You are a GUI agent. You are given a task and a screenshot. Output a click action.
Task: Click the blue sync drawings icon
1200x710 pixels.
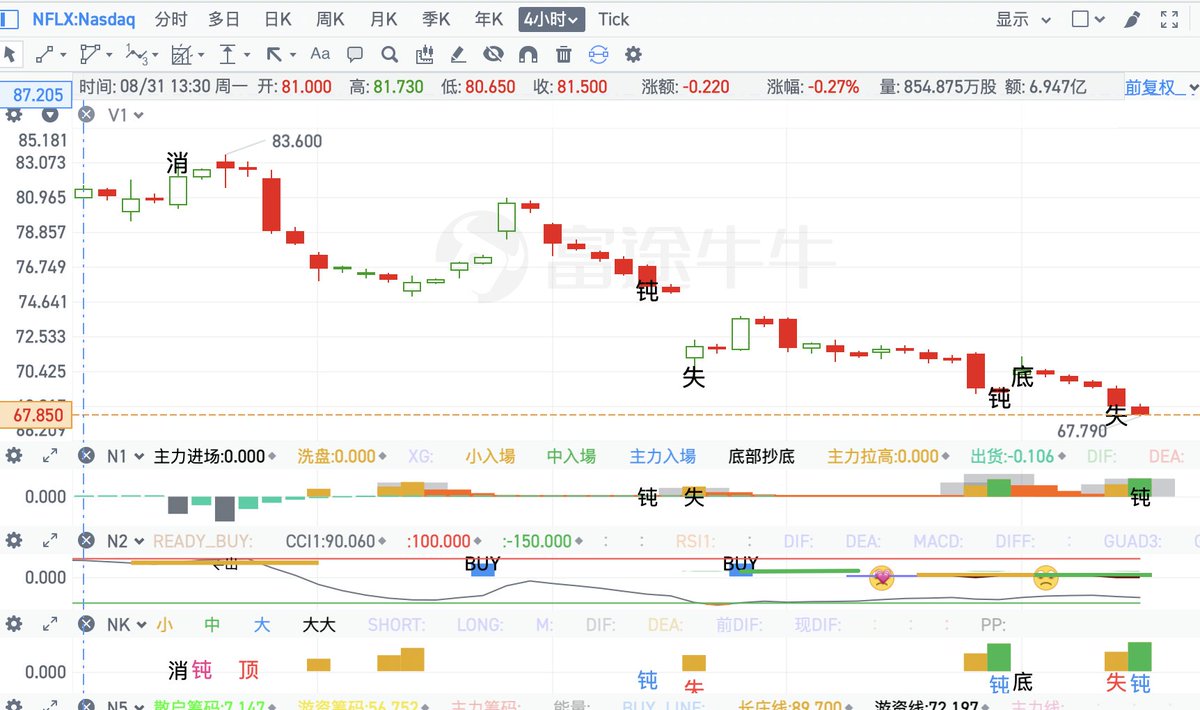[x=598, y=54]
